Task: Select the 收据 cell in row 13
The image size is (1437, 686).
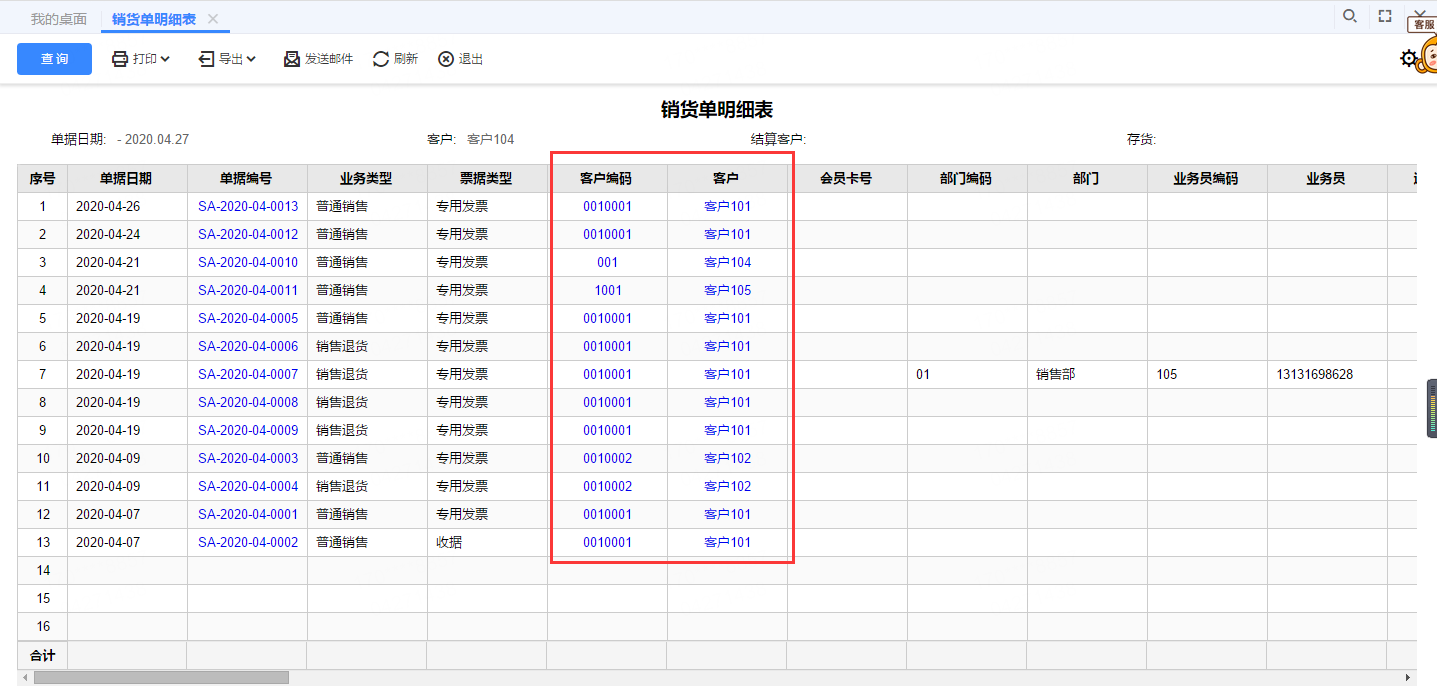Action: pos(487,543)
